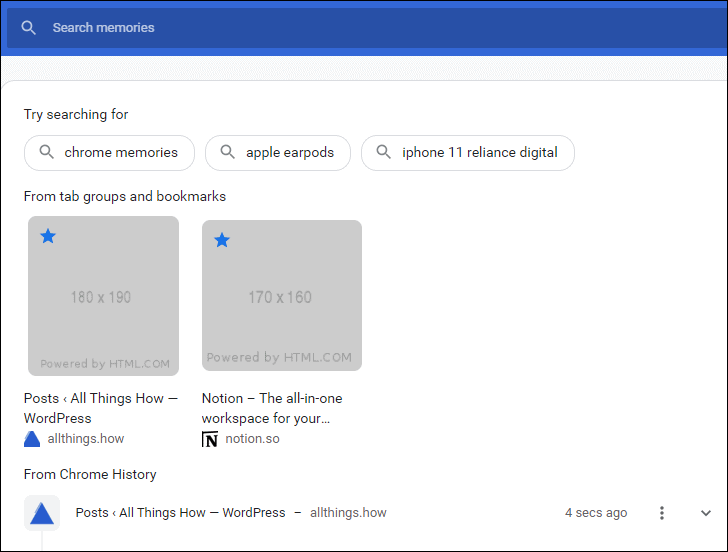Click the All Things How history entry icon
Viewport: 728px width, 552px height.
42,513
